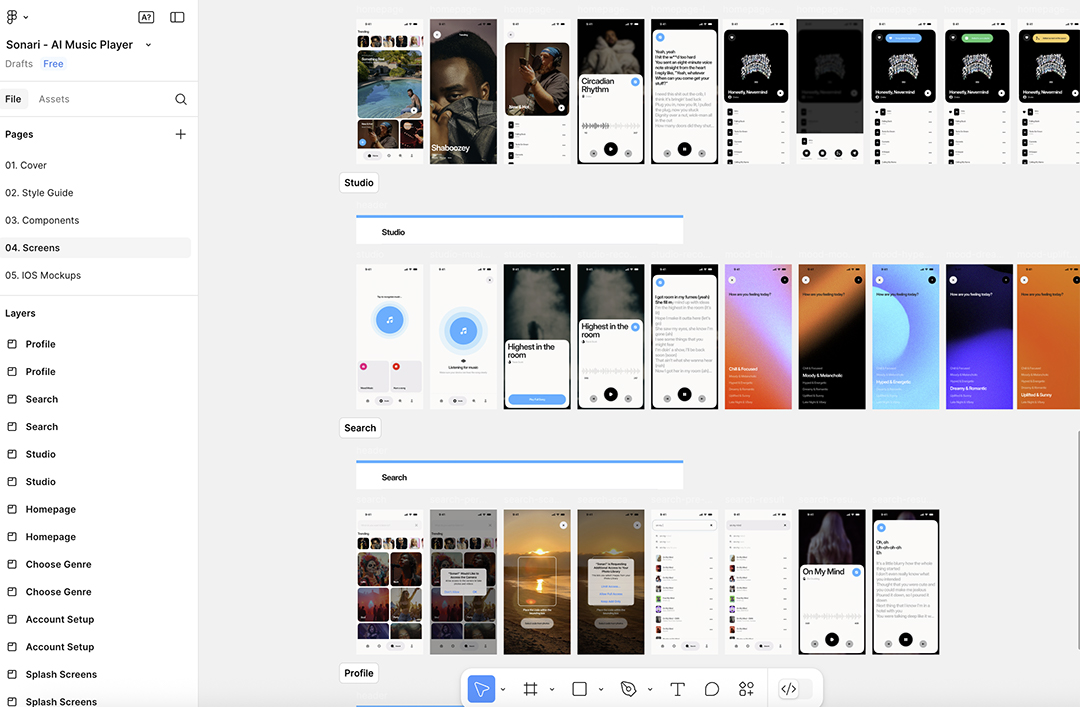This screenshot has width=1080, height=707.
Task: Expand the Pen tool dropdown arrow
Action: pos(650,690)
